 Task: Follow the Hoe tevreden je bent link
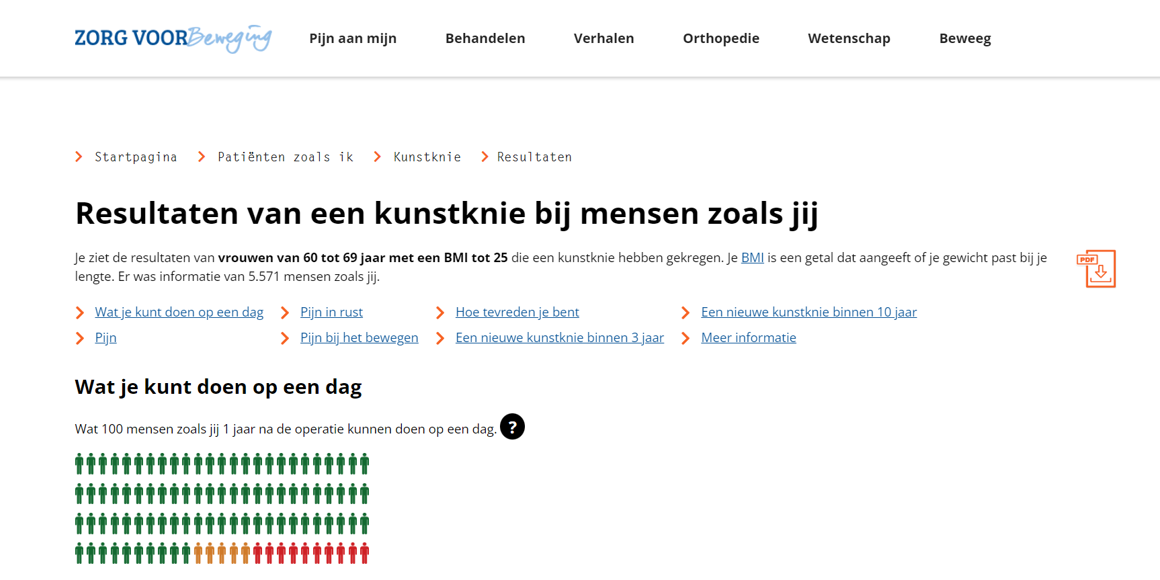[x=517, y=312]
